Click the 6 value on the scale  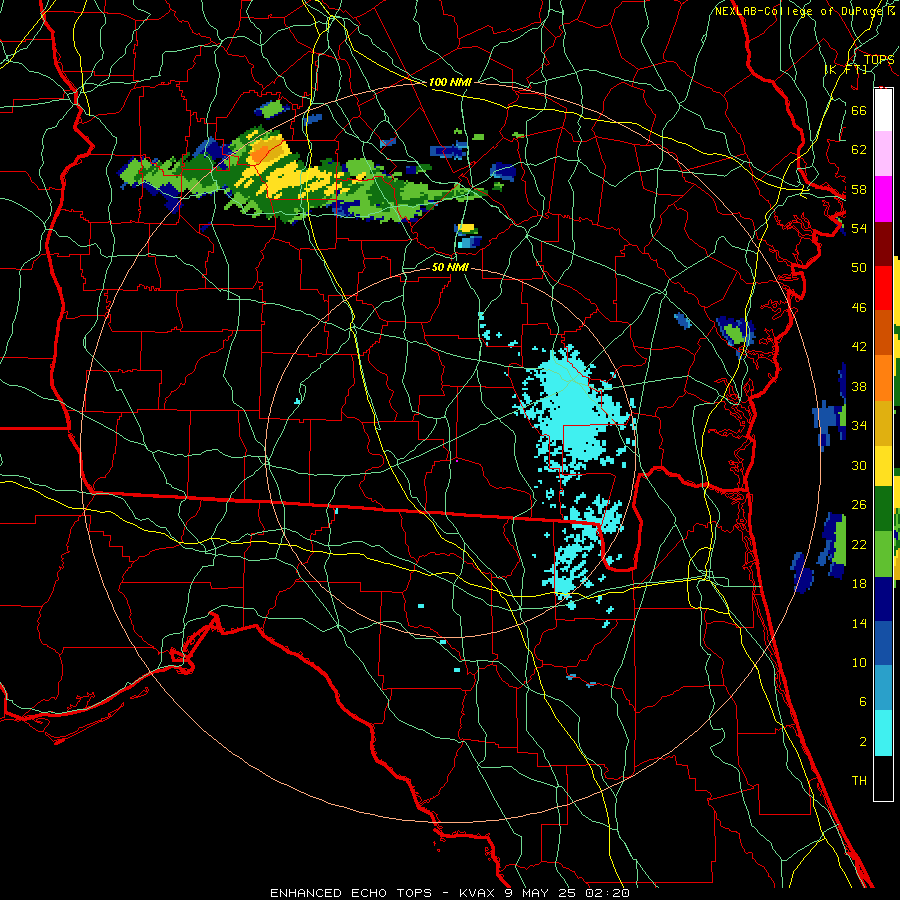tap(862, 701)
